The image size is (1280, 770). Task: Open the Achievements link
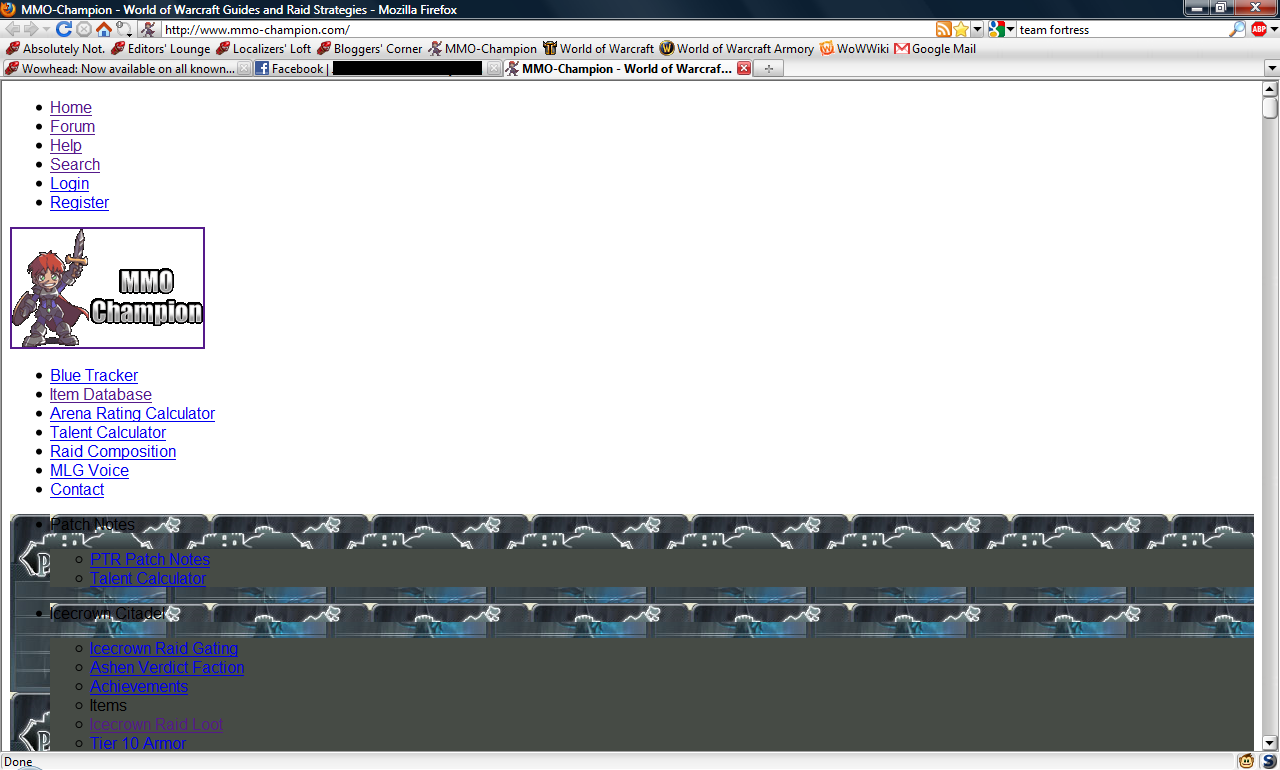click(x=139, y=687)
